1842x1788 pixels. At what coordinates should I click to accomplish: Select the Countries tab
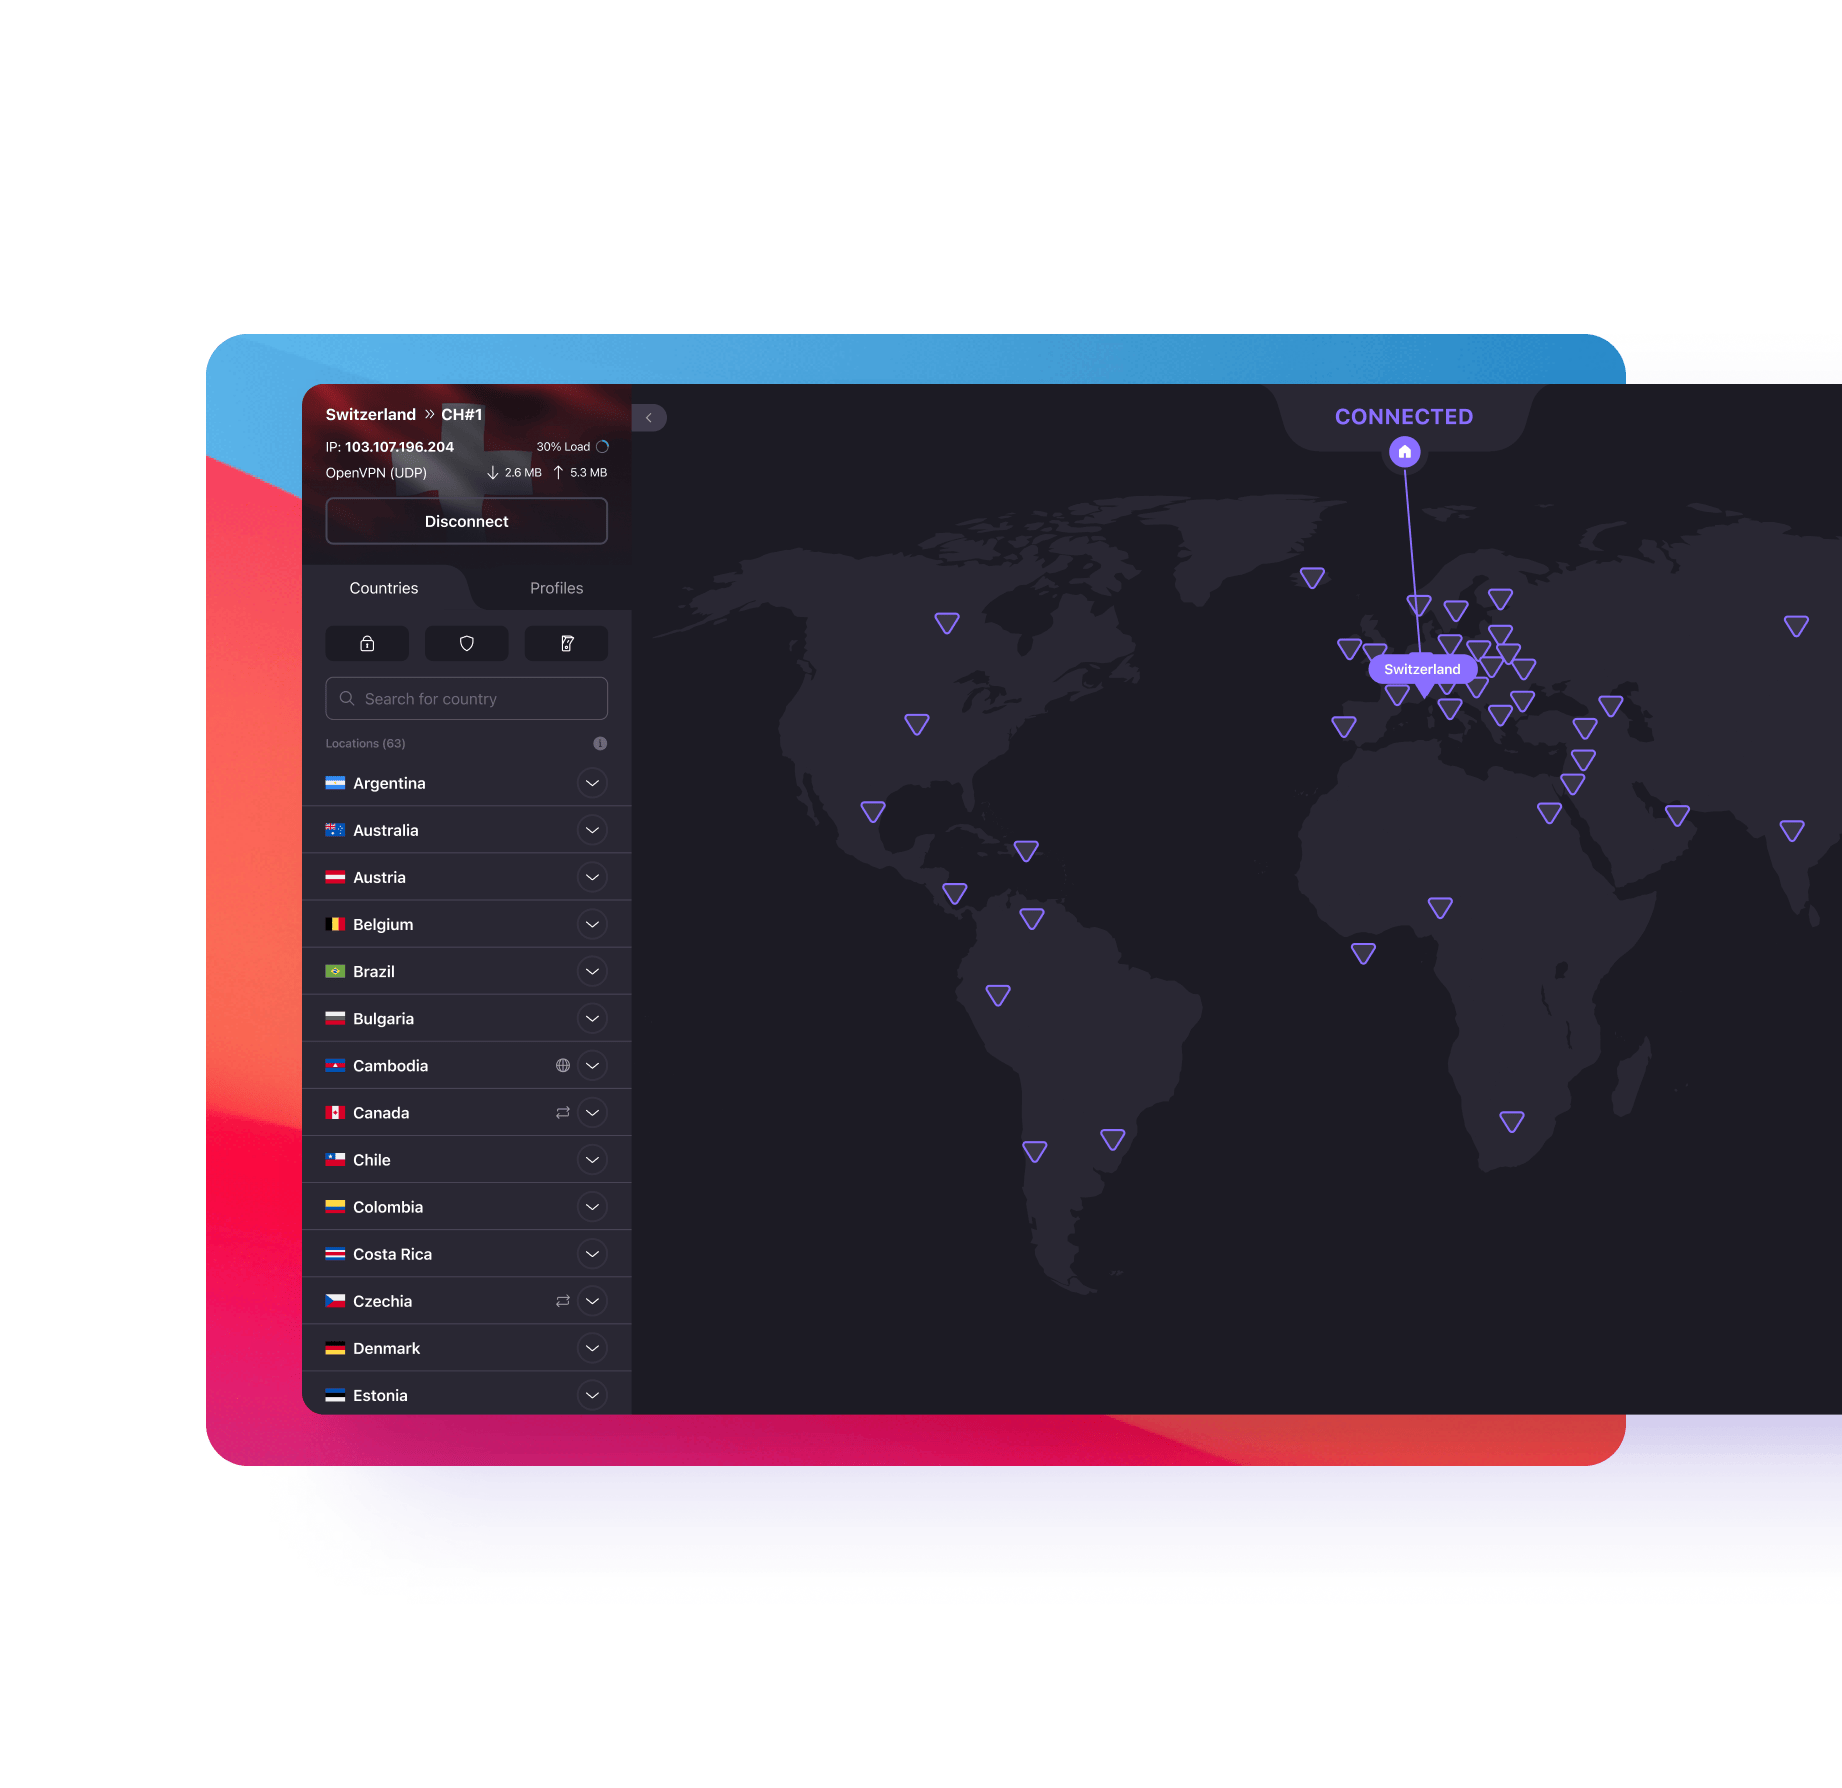(x=383, y=588)
